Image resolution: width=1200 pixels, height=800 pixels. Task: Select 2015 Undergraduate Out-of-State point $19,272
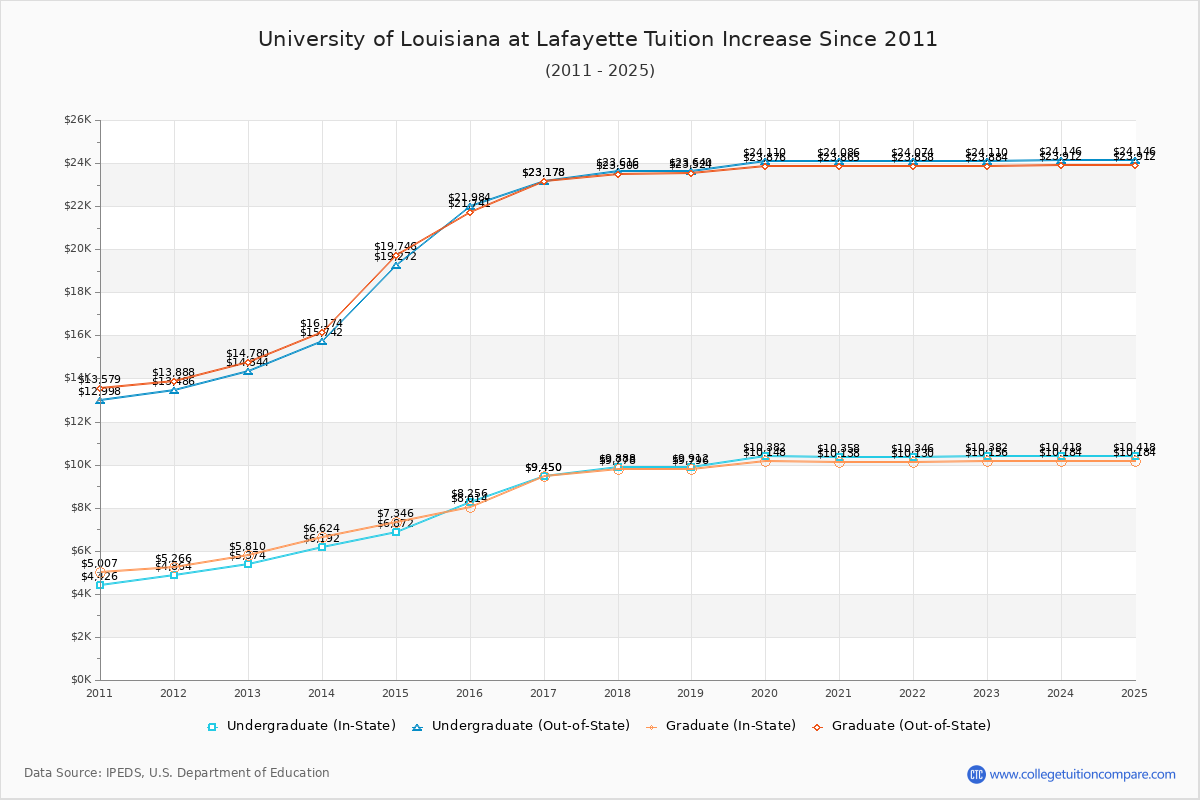[396, 265]
